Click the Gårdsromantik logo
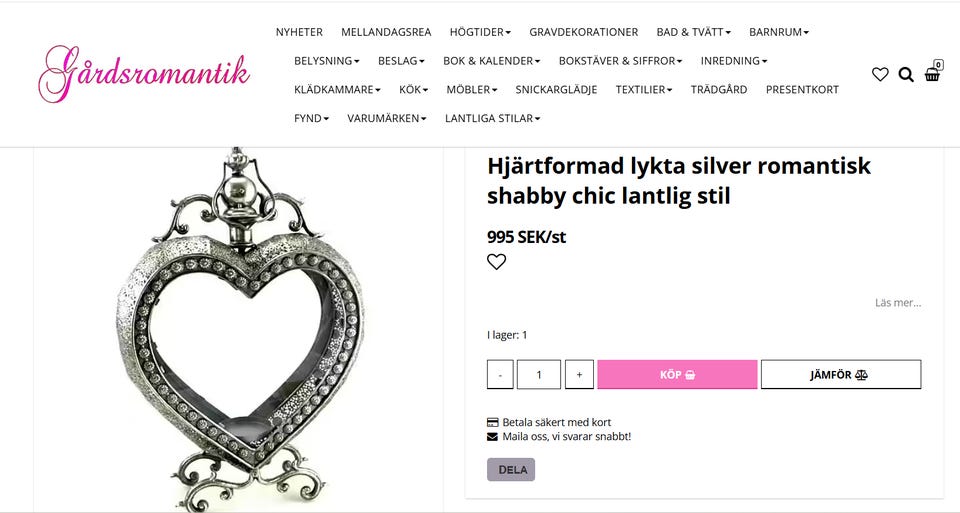This screenshot has width=960, height=513. coord(144,73)
